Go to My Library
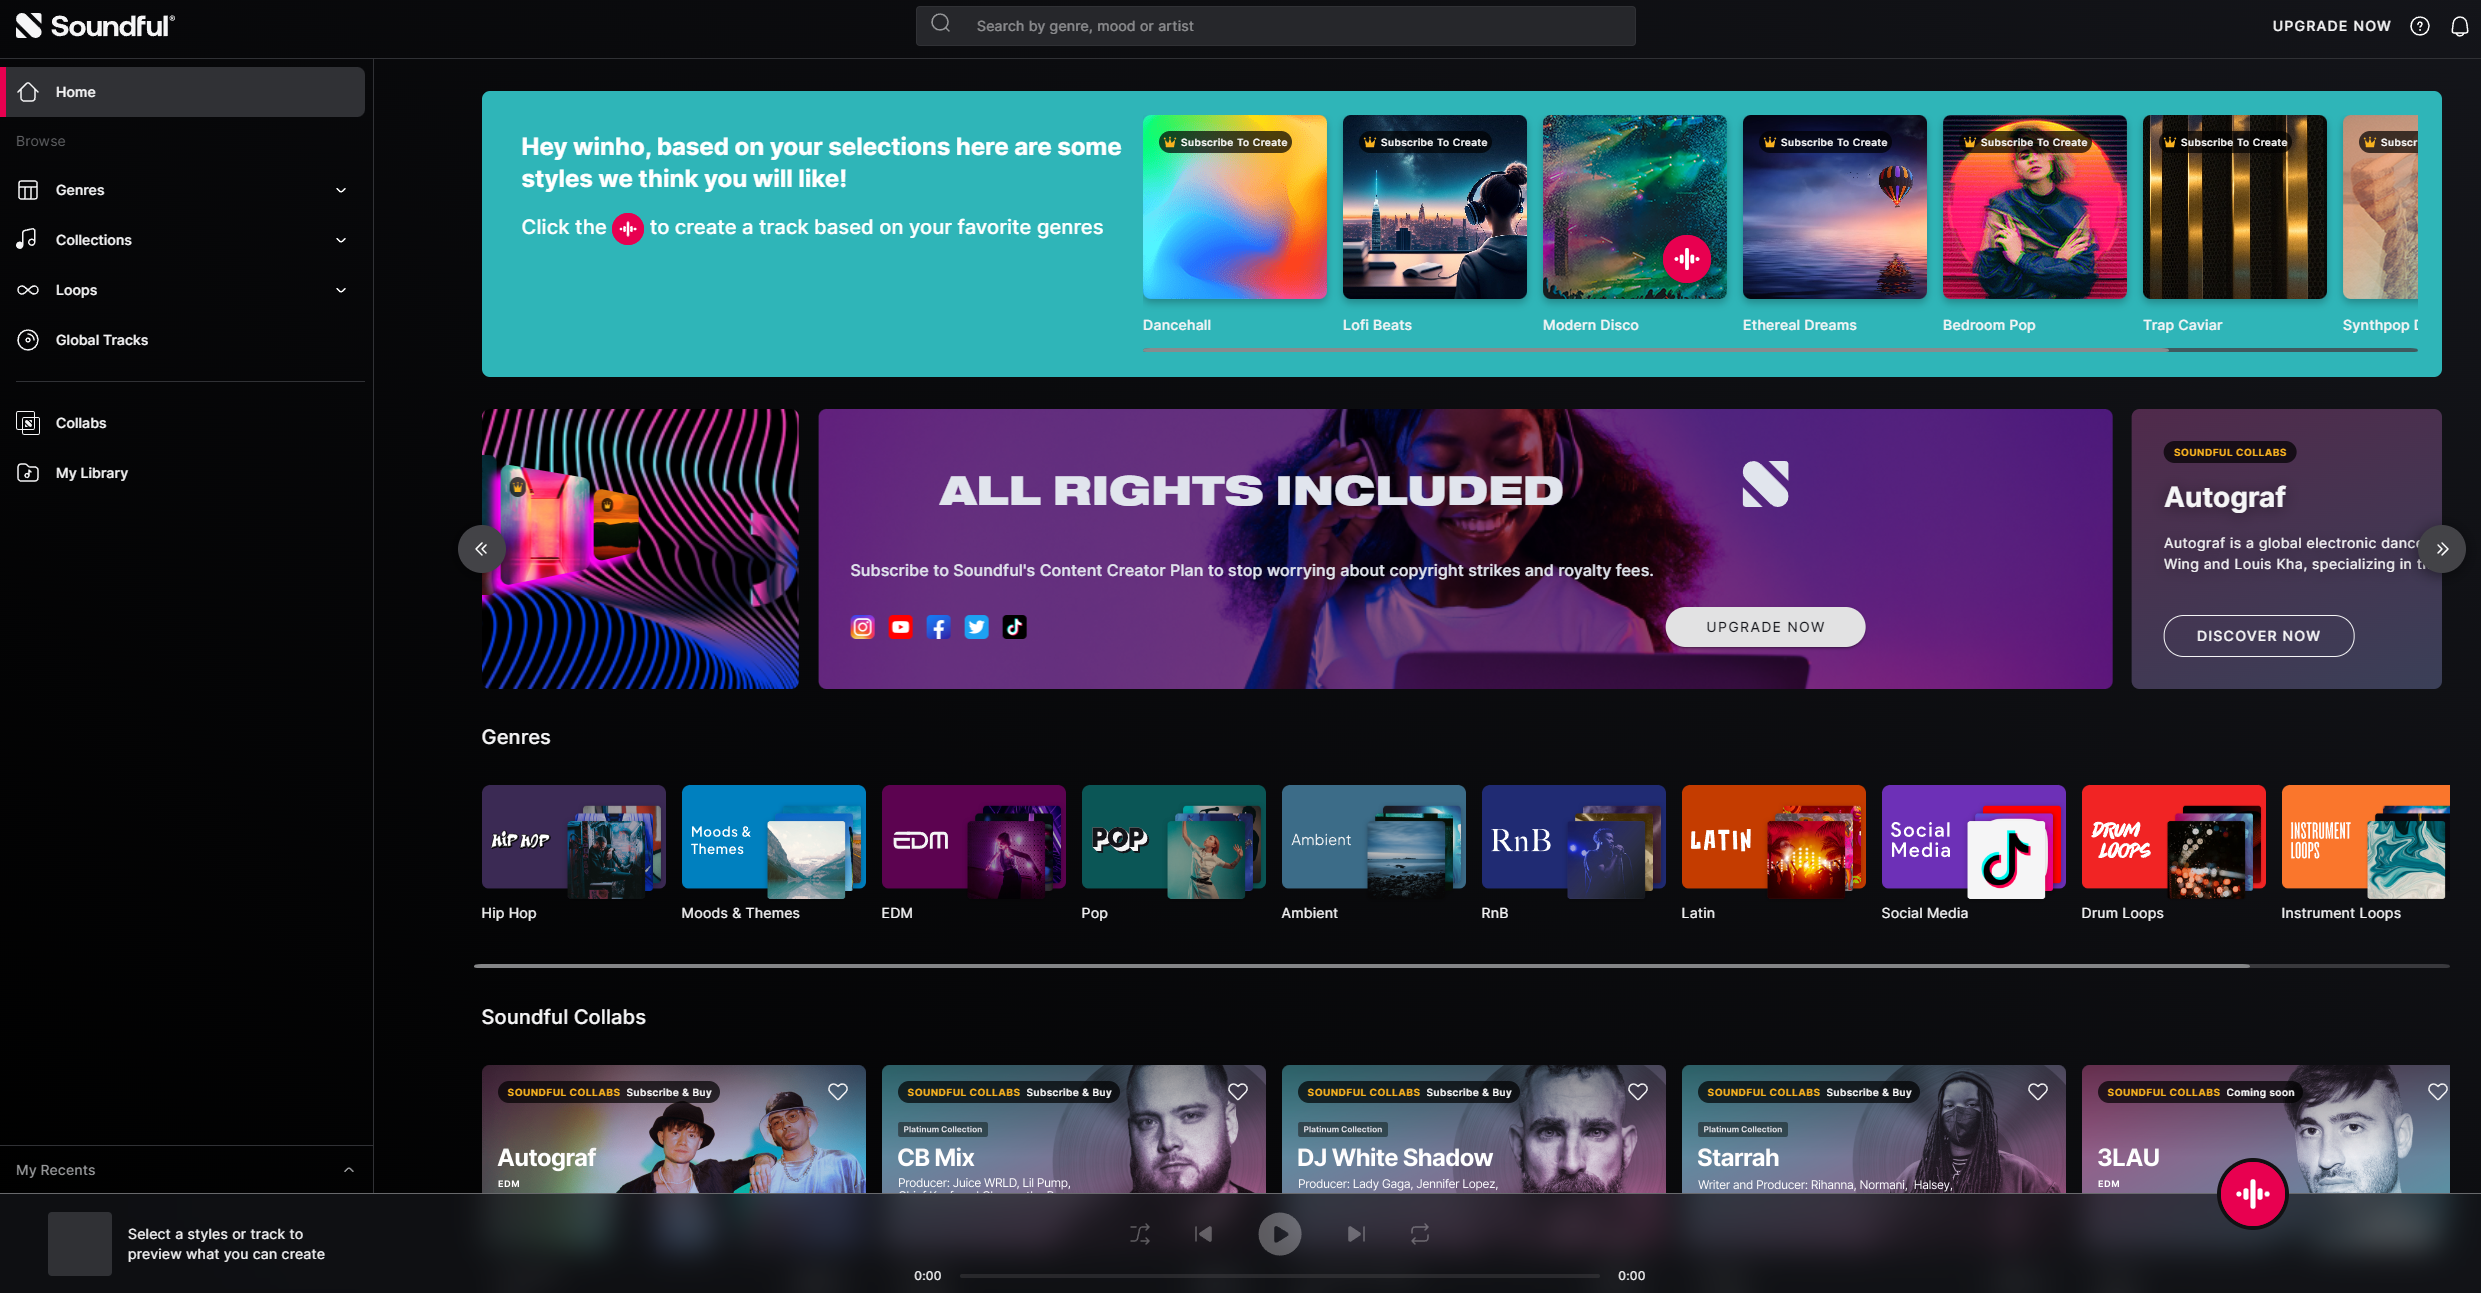Screen dimensions: 2481x1293 coord(91,473)
